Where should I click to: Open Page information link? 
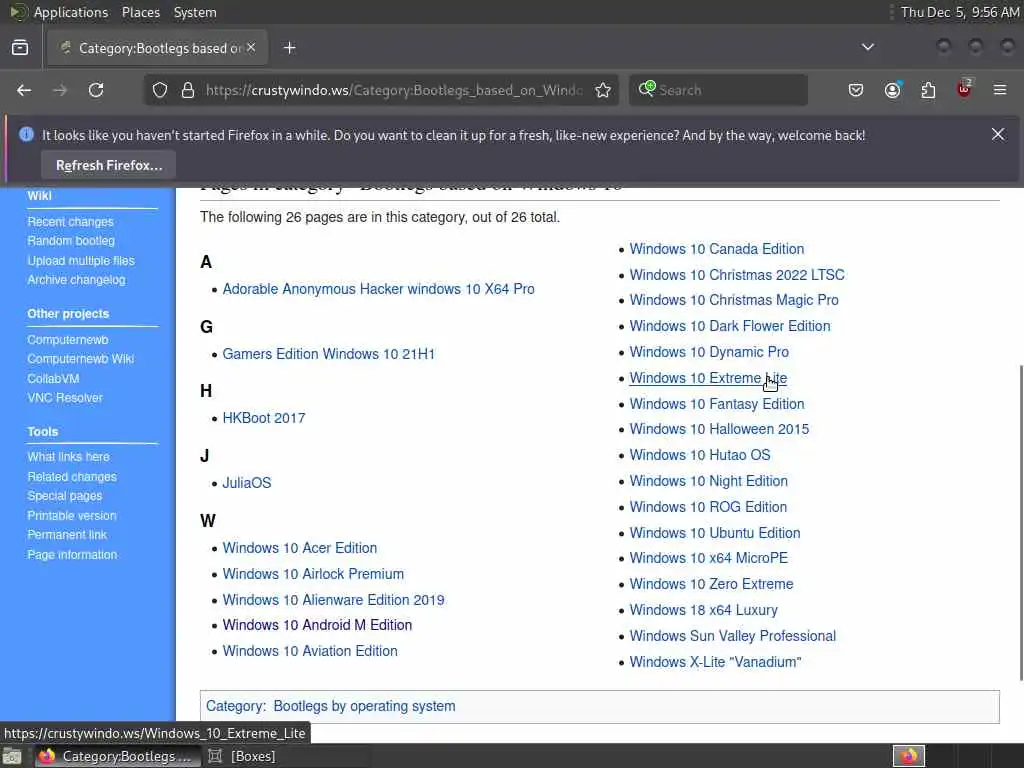tap(72, 554)
